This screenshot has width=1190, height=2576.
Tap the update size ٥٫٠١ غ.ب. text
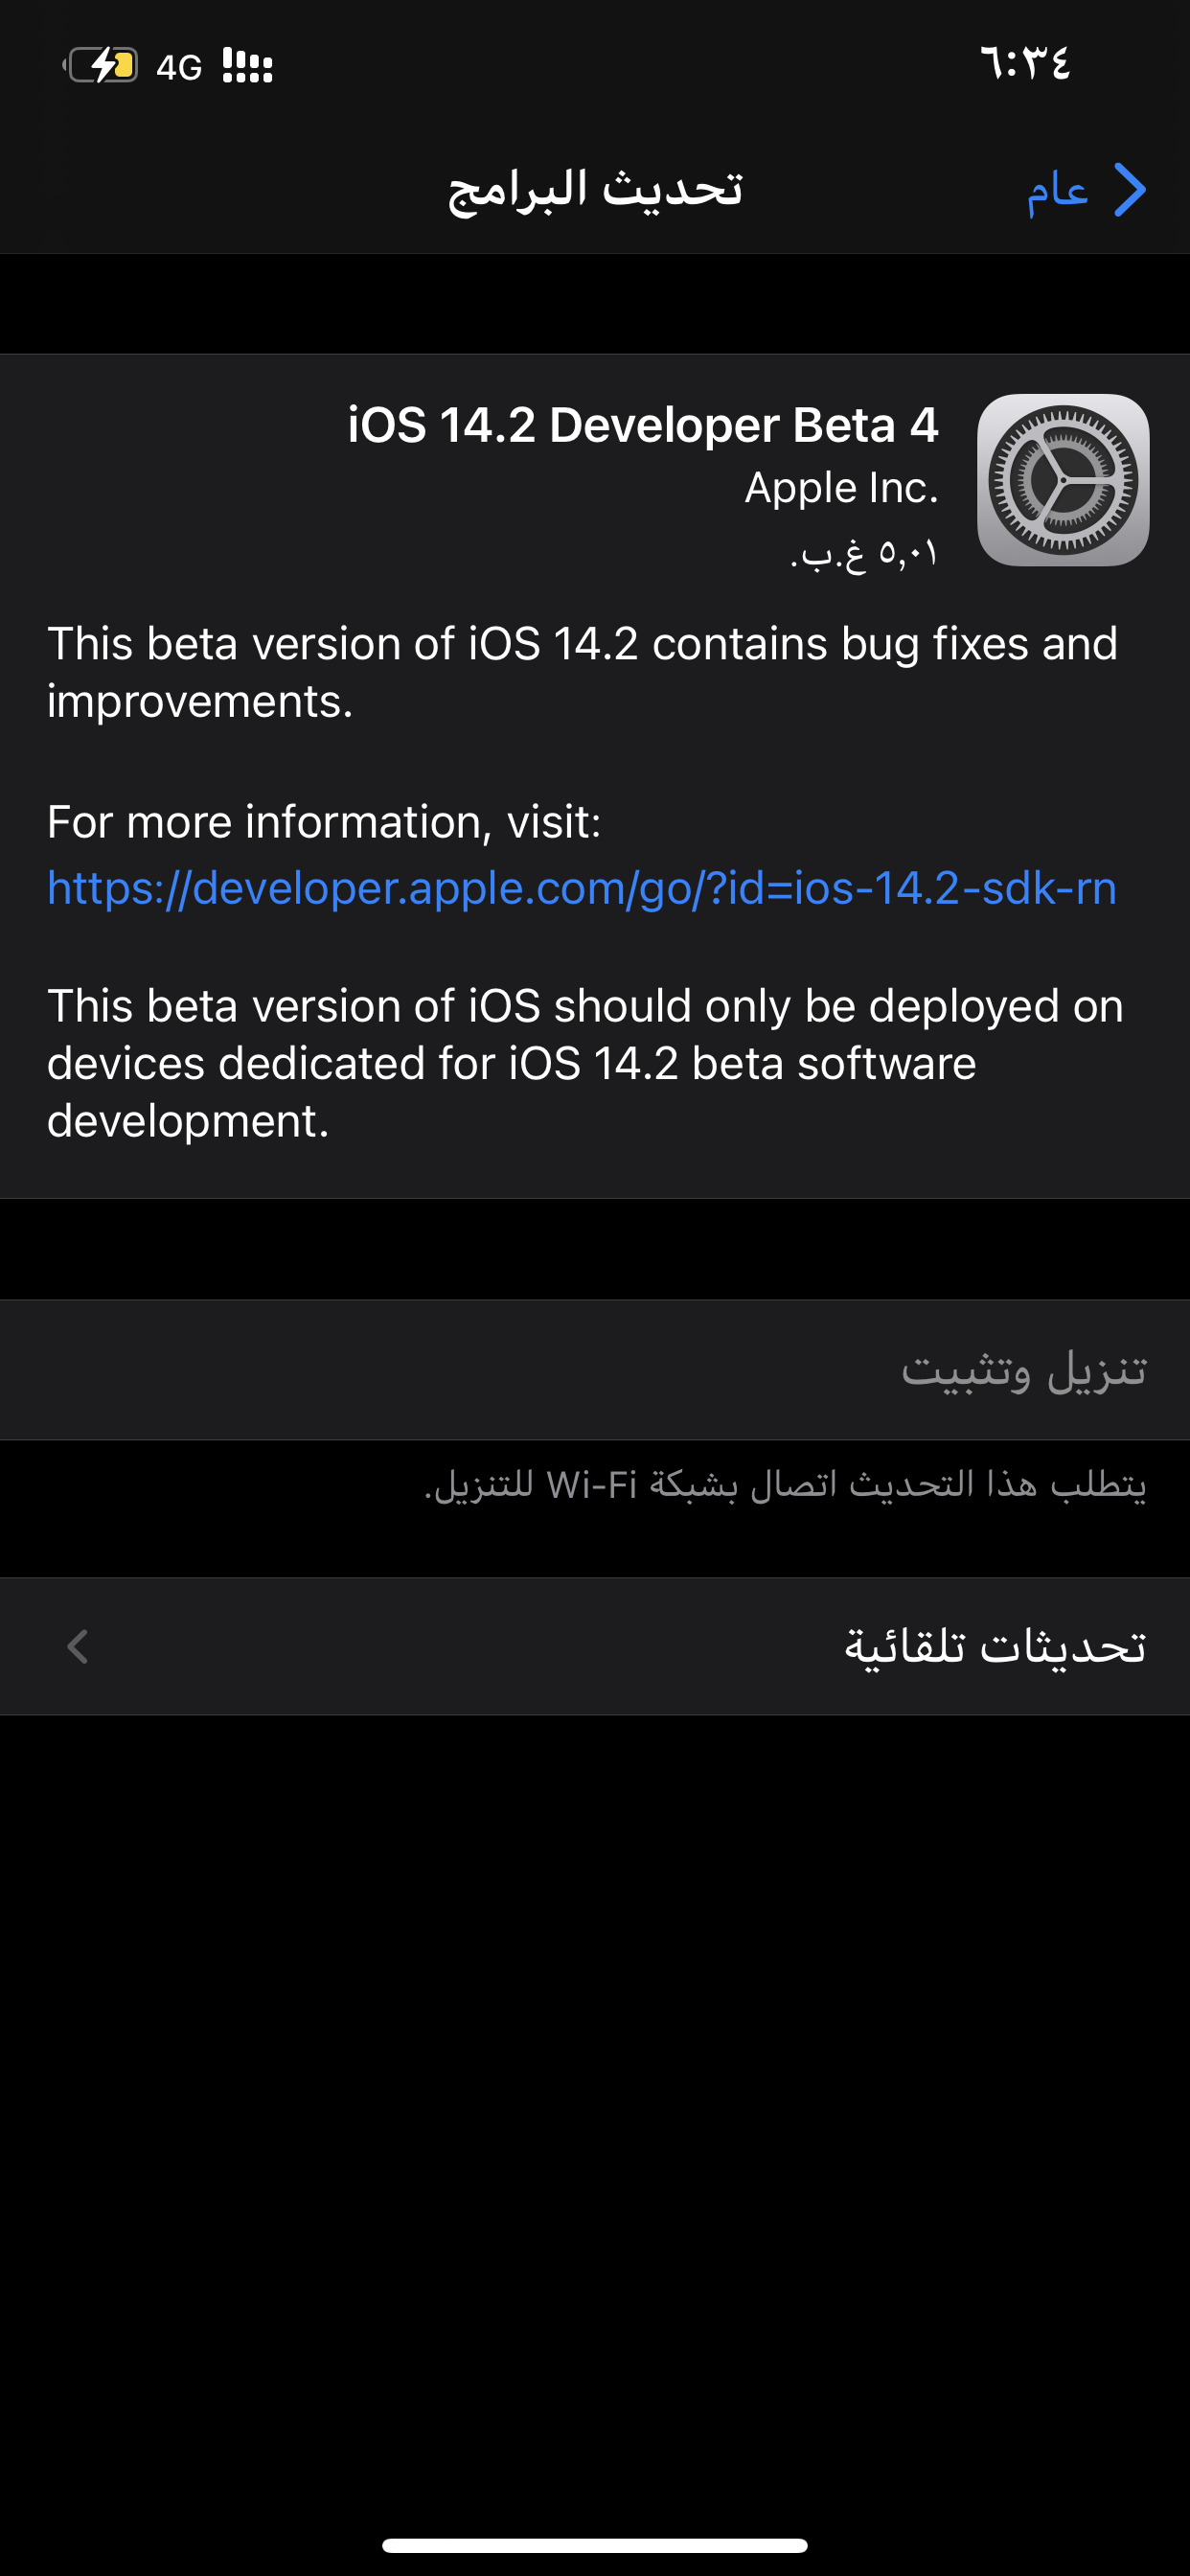(x=865, y=552)
